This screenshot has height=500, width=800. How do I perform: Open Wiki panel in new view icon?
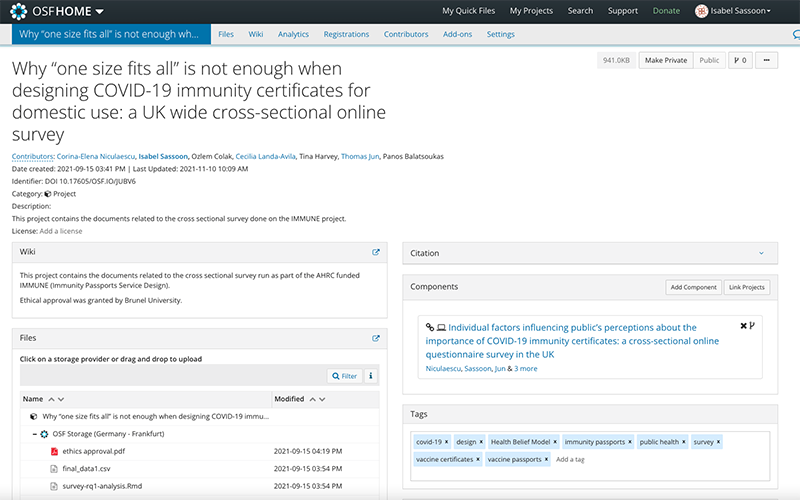coord(376,252)
